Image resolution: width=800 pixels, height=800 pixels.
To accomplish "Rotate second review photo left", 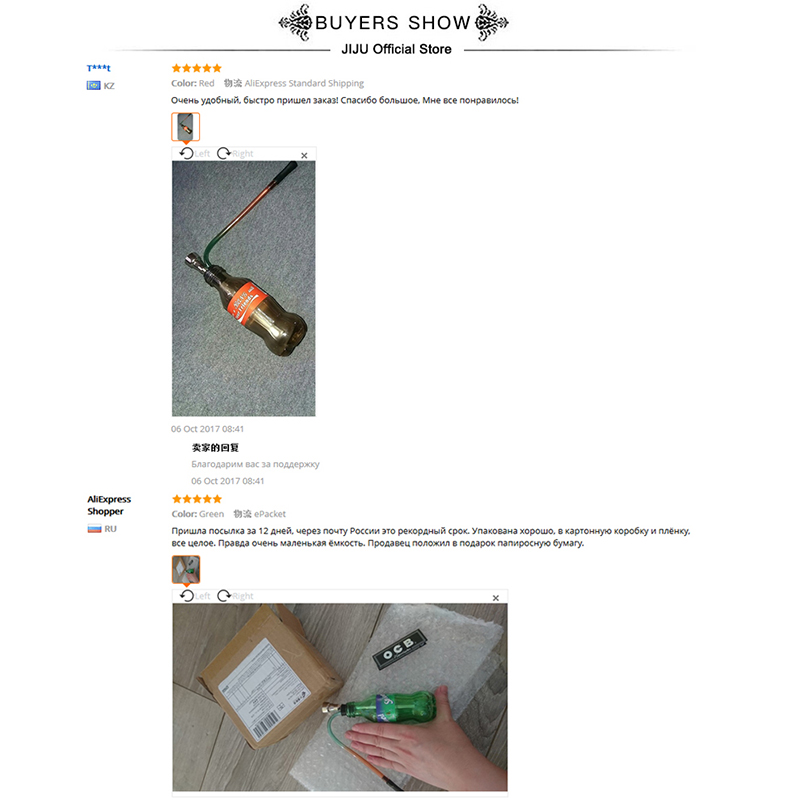I will tap(195, 596).
